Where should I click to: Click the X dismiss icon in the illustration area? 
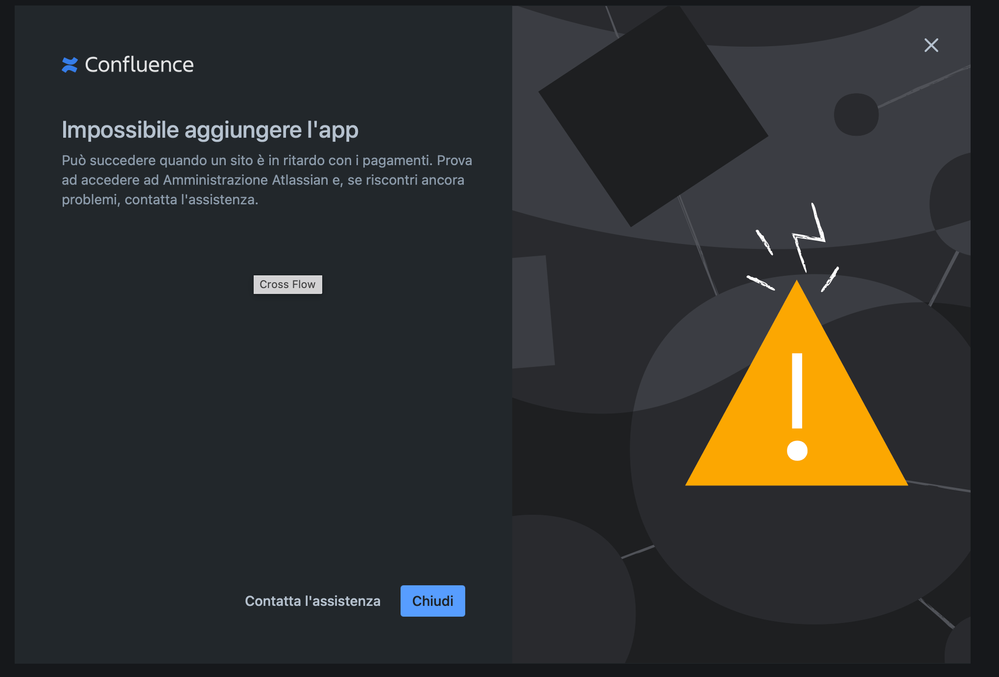tap(931, 45)
